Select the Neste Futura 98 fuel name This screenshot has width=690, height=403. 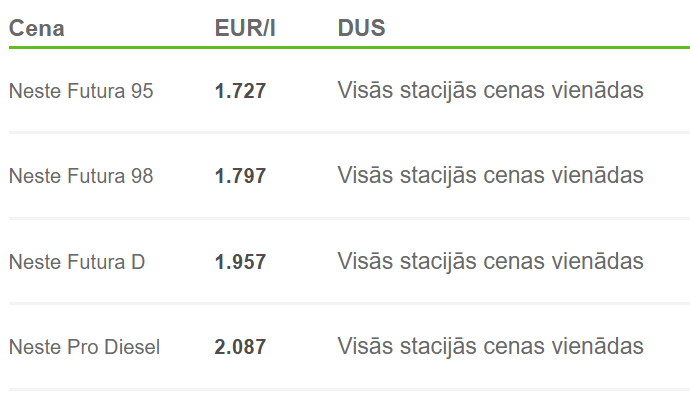point(81,176)
